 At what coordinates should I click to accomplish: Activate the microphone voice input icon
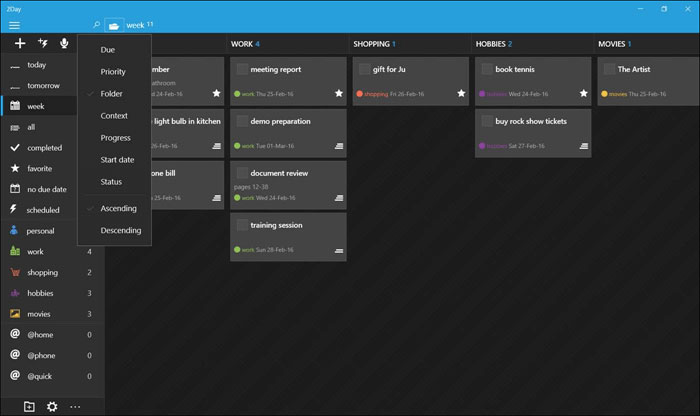64,43
